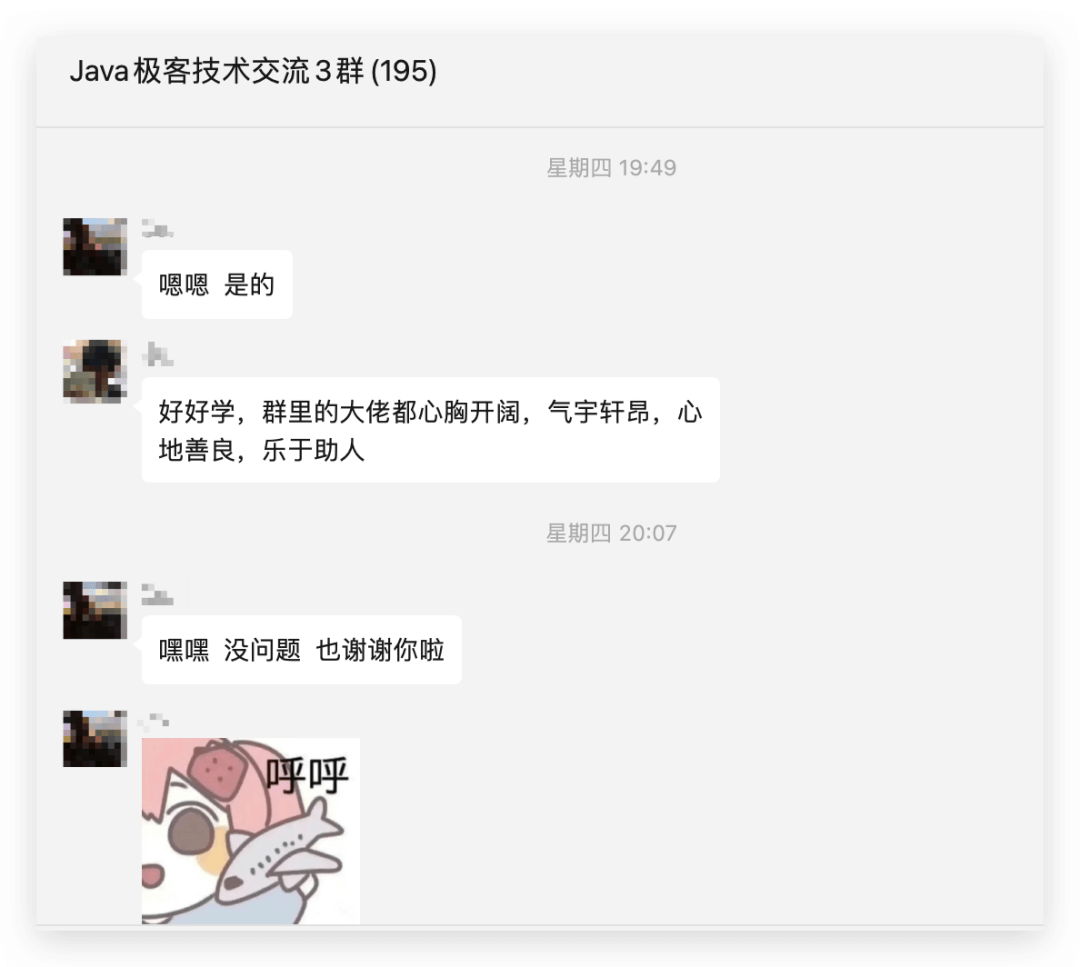Viewport: 1080px width, 967px height.
Task: Select the 嘿嘿 没问题 也谢谢你啦 bubble
Action: (x=302, y=649)
